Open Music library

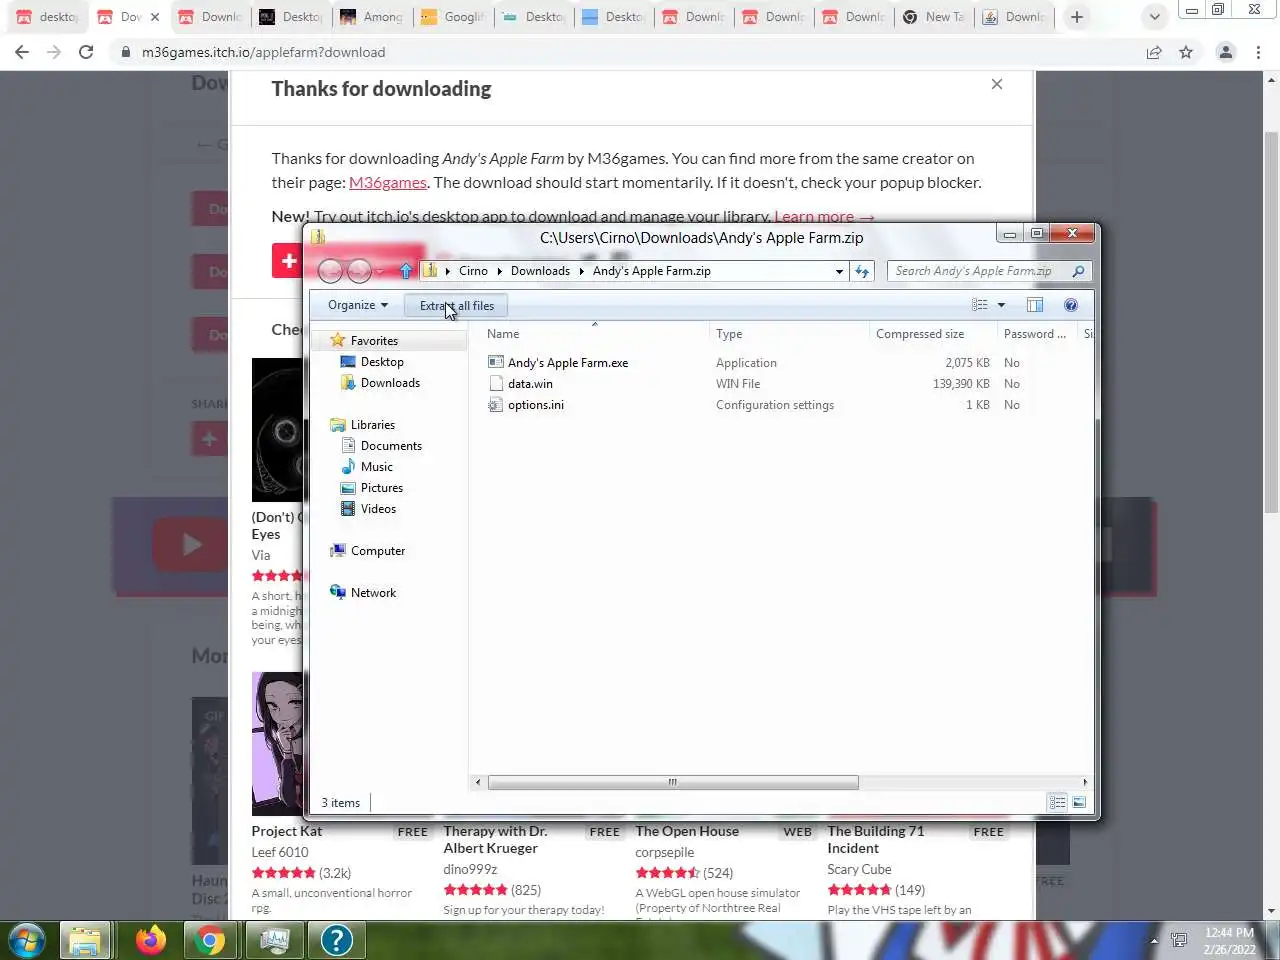pyautogui.click(x=376, y=467)
